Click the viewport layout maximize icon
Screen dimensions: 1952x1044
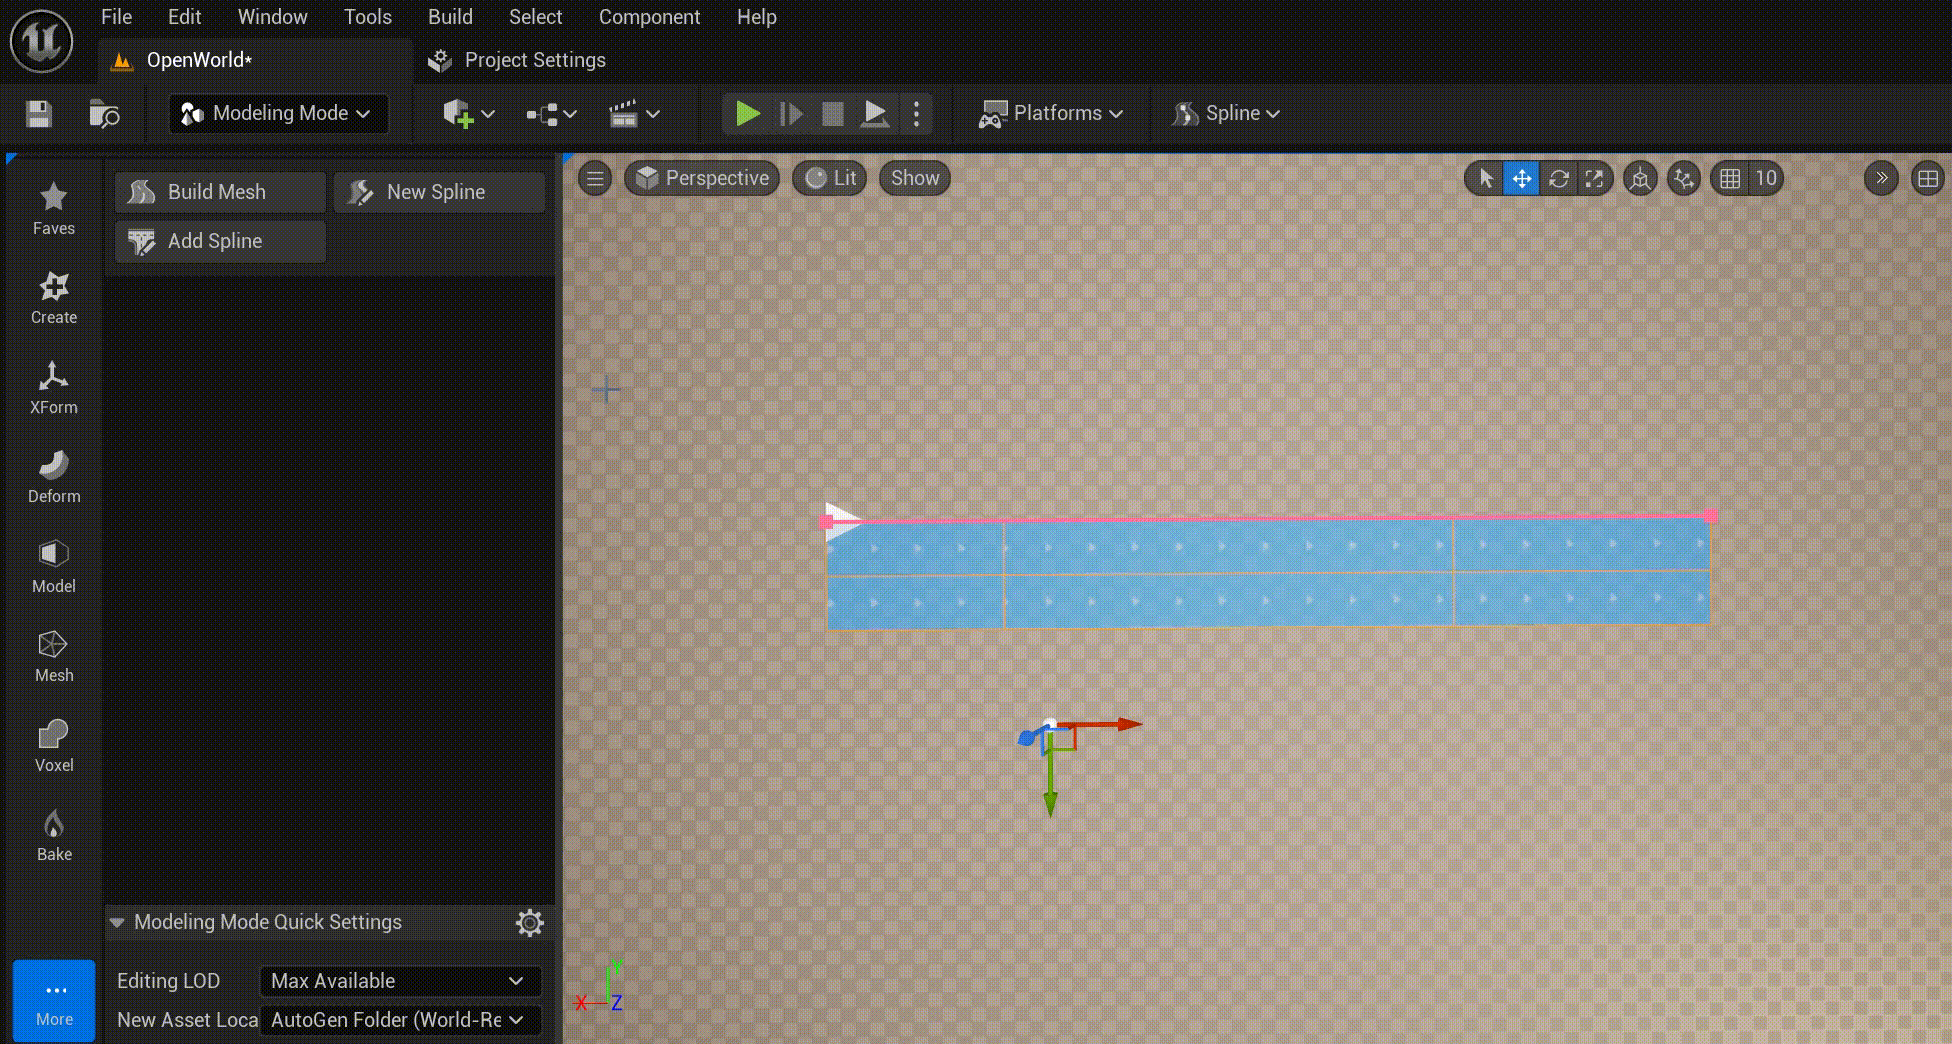[x=1928, y=179]
